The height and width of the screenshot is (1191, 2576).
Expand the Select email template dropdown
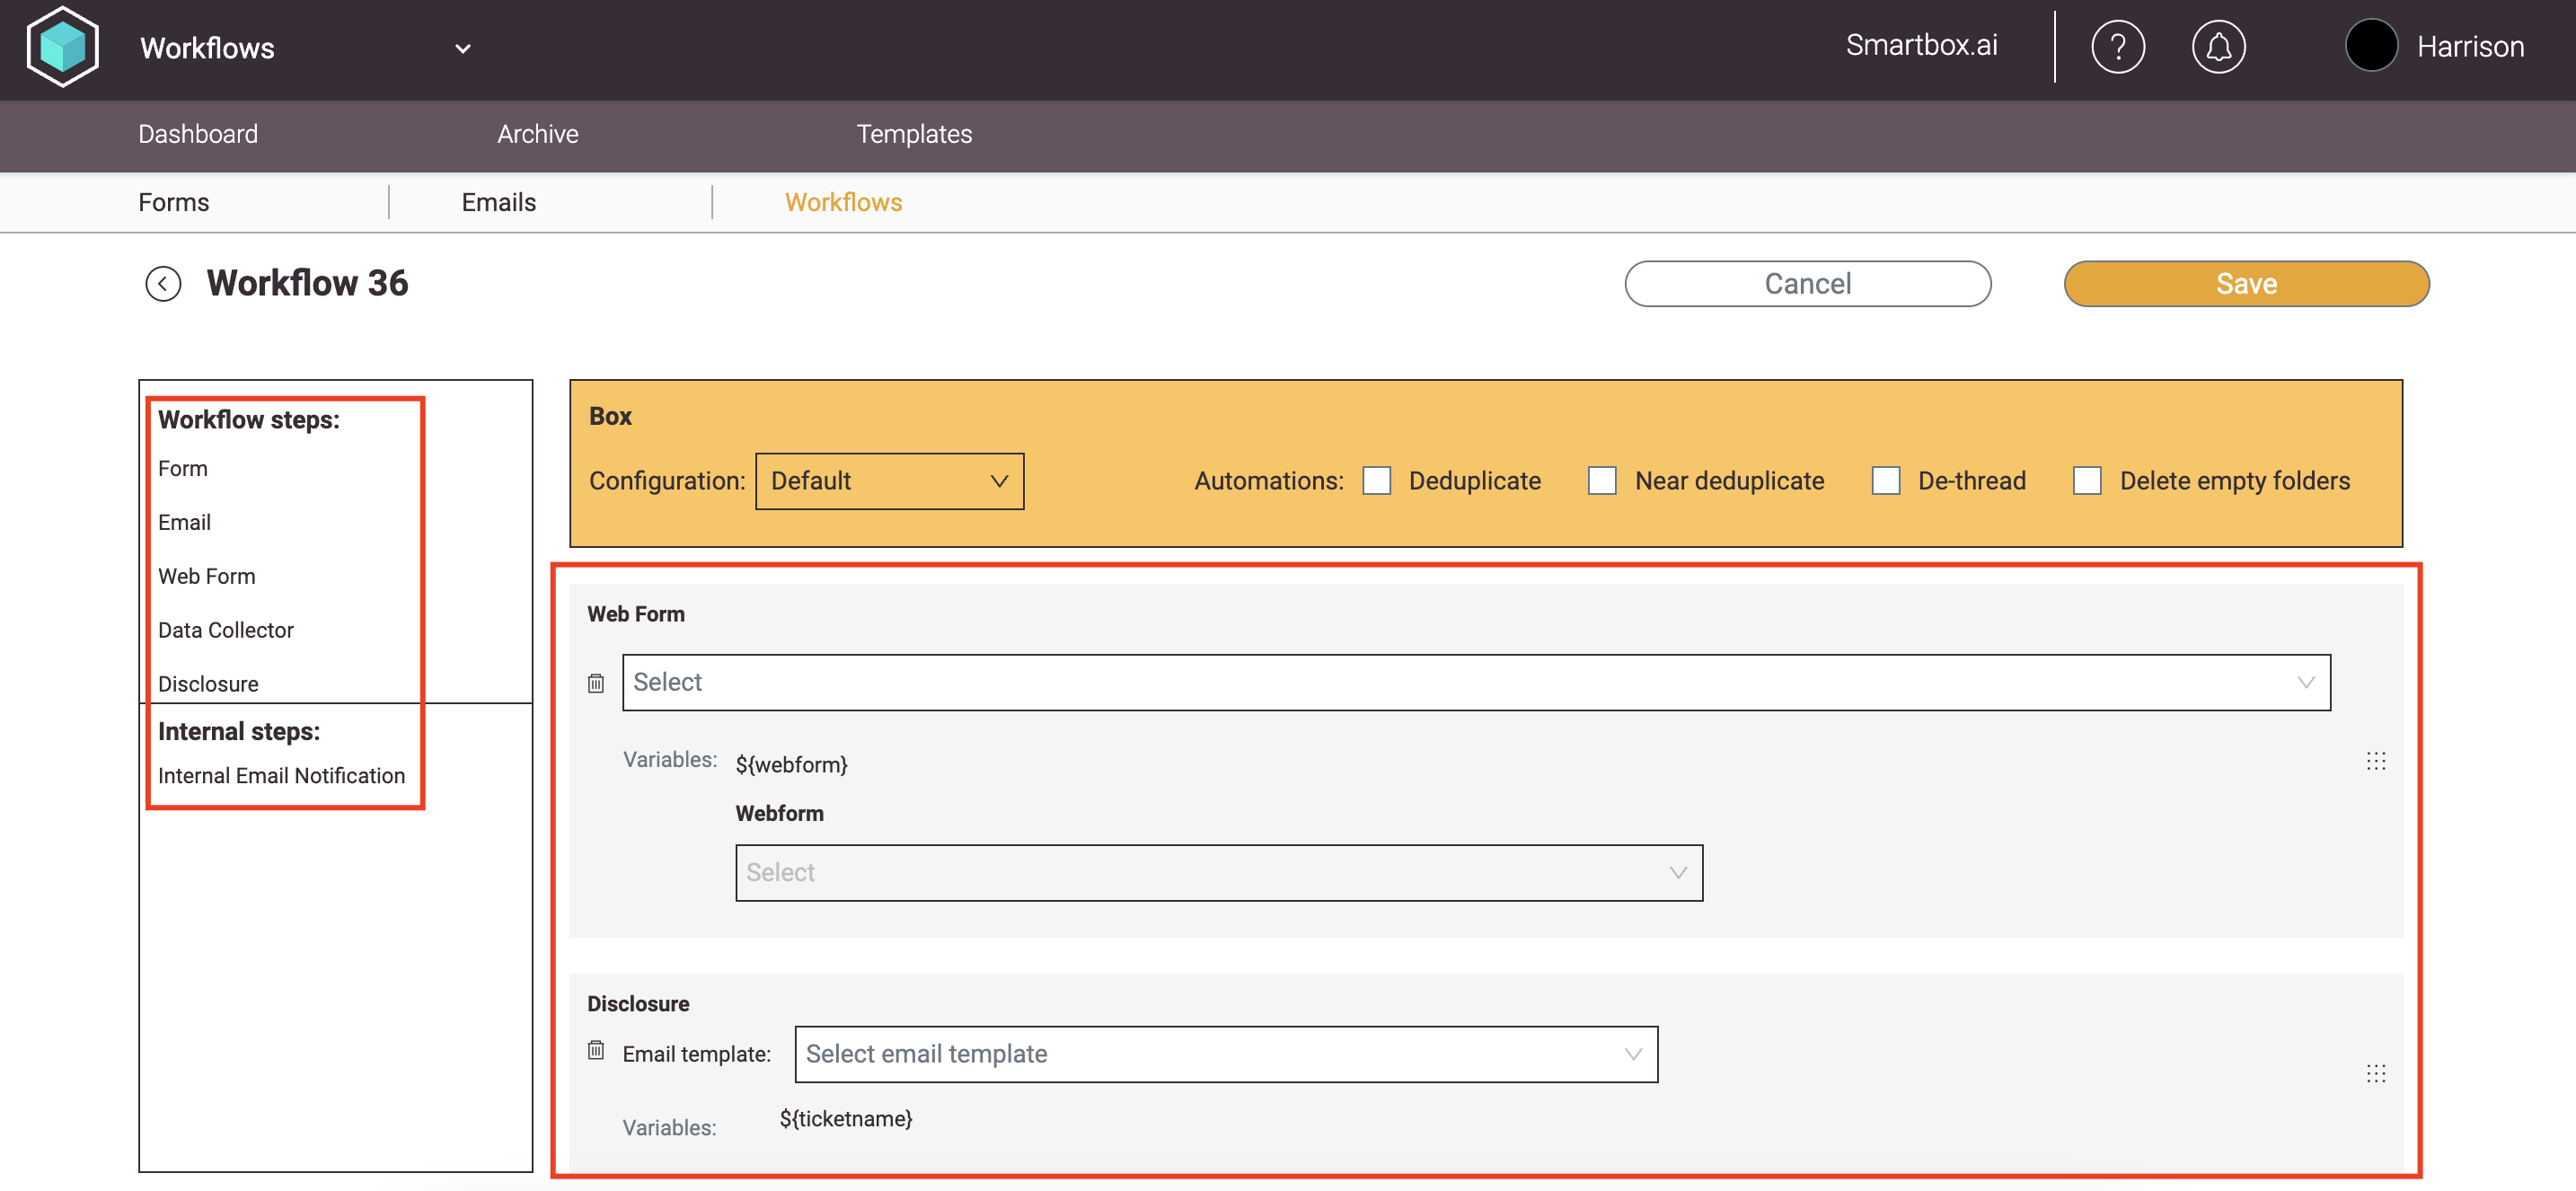1225,1054
